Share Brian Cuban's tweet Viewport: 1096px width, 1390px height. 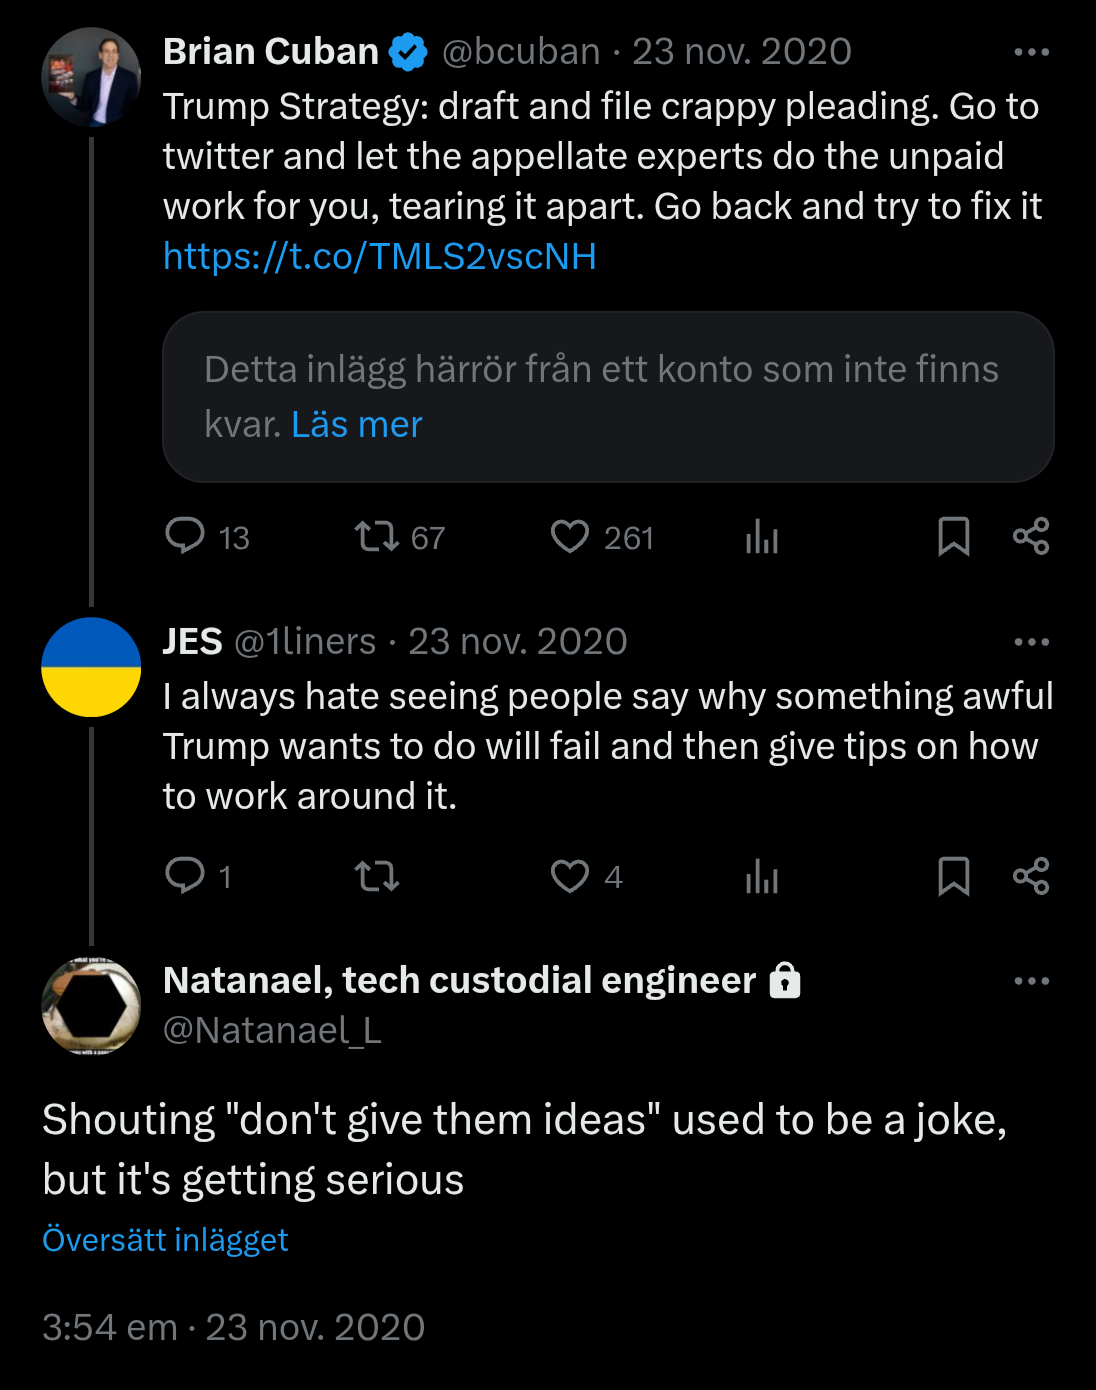point(1031,536)
